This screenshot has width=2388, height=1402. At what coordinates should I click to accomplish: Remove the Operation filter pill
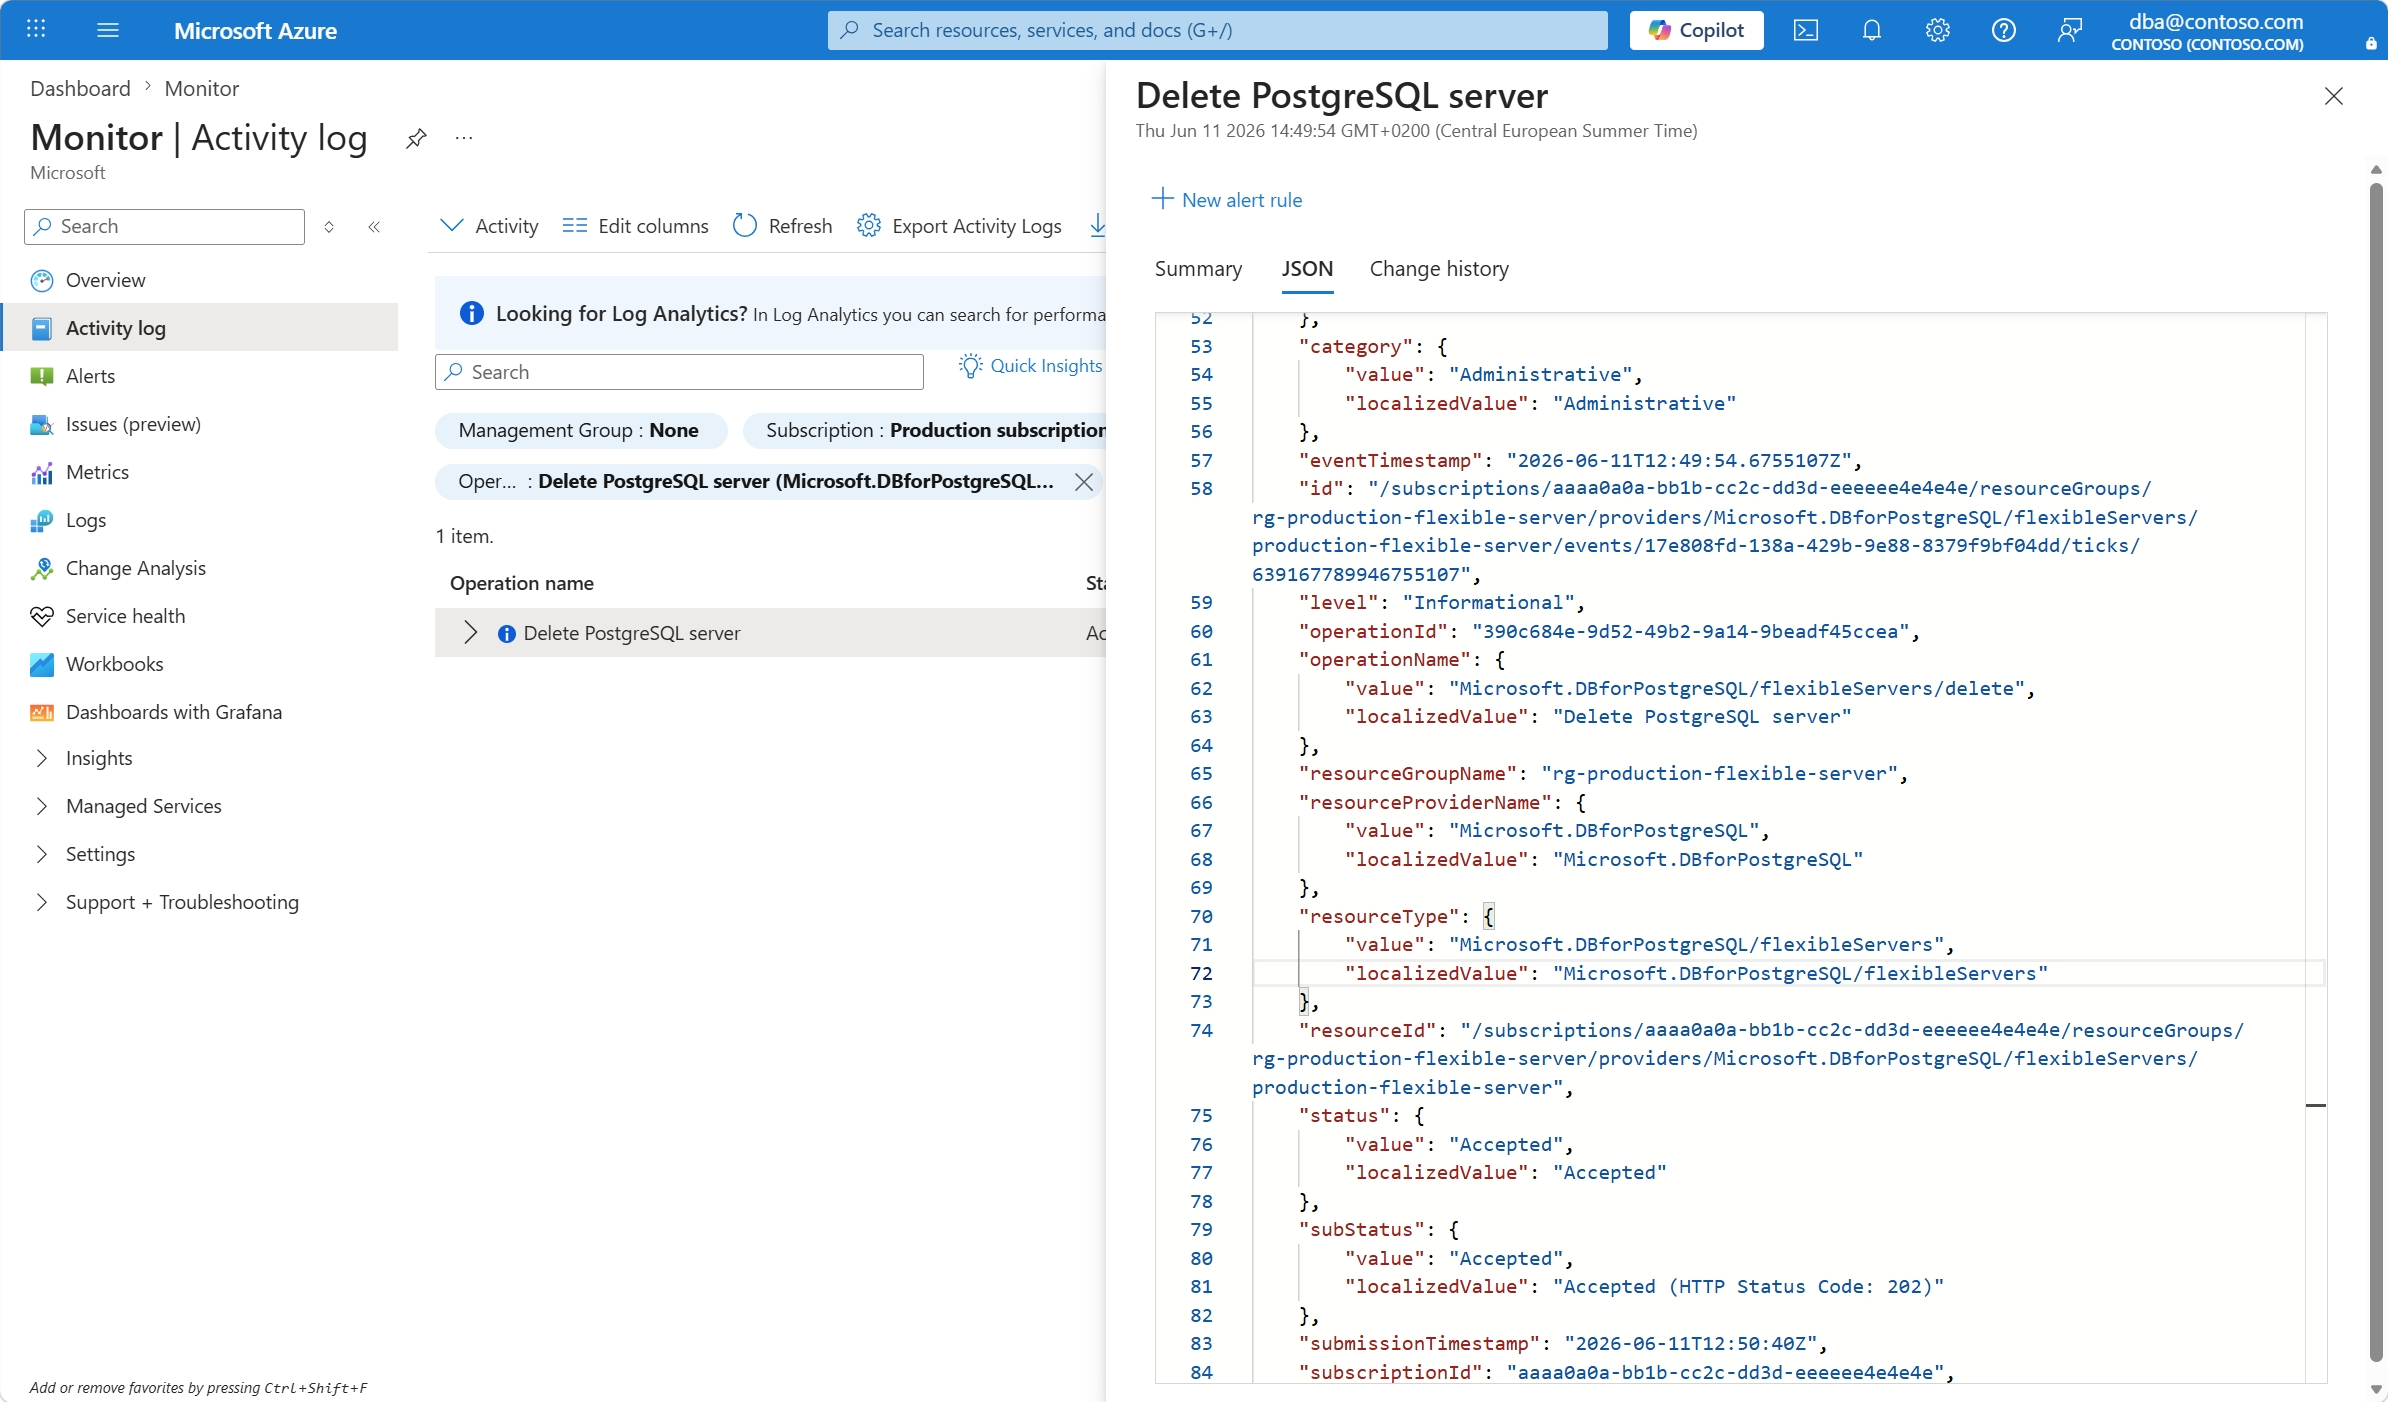click(x=1083, y=482)
